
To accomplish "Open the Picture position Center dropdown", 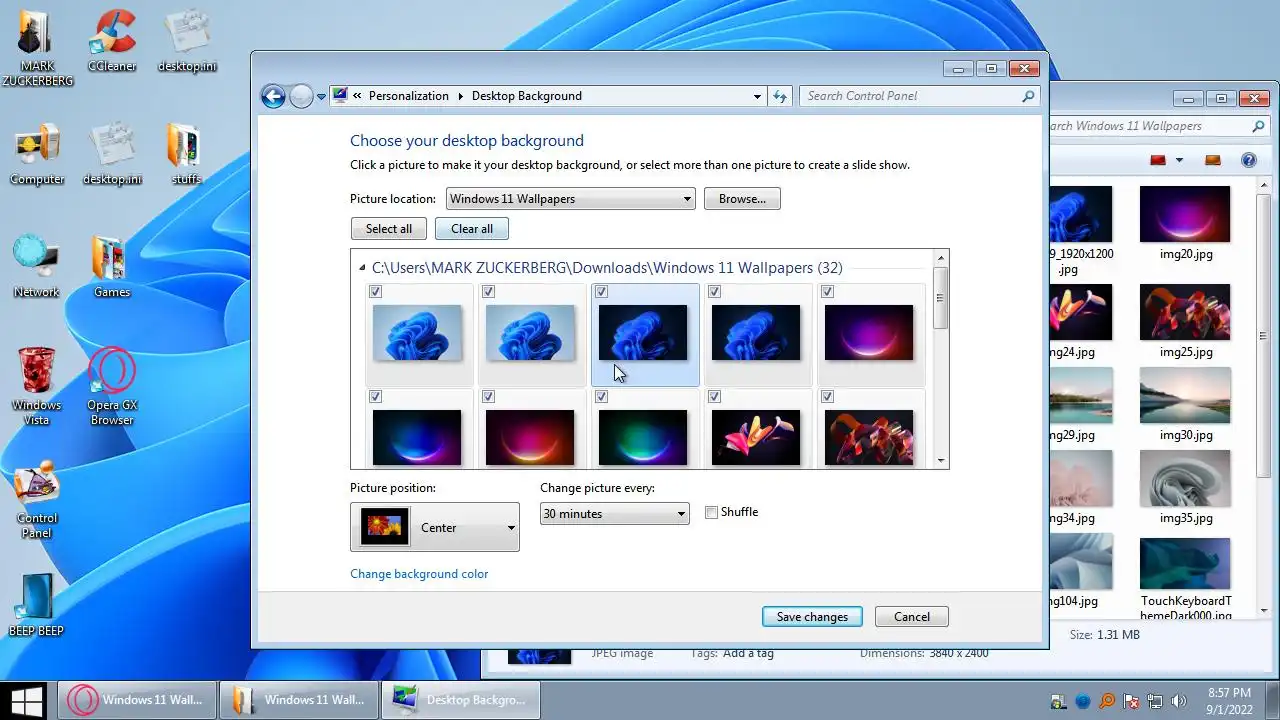I will point(435,527).
